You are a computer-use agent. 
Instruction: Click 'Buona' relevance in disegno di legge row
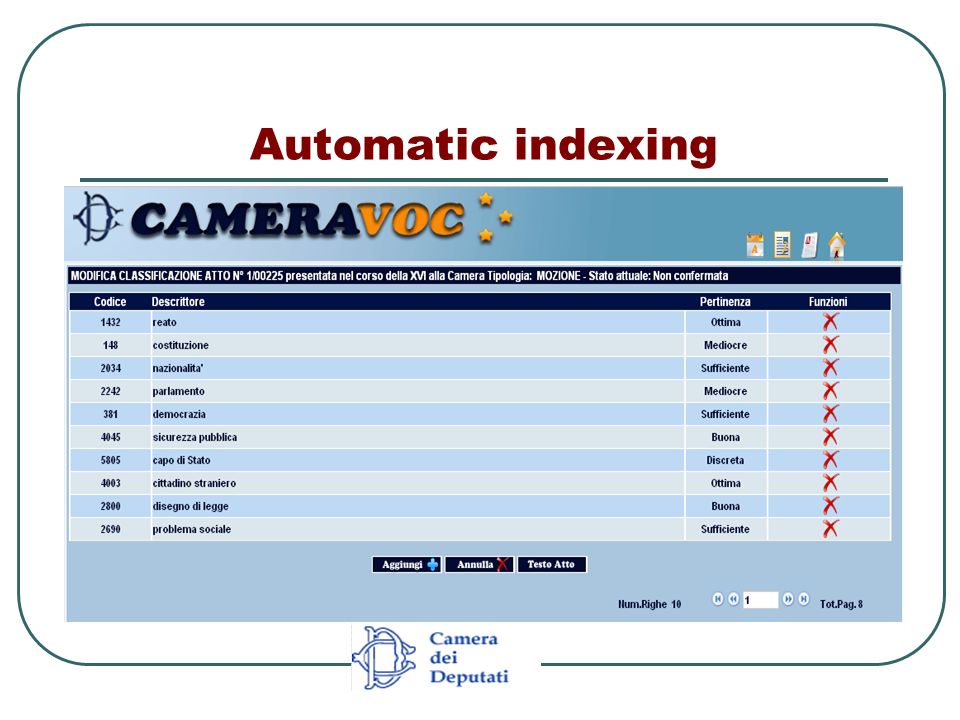(x=726, y=506)
